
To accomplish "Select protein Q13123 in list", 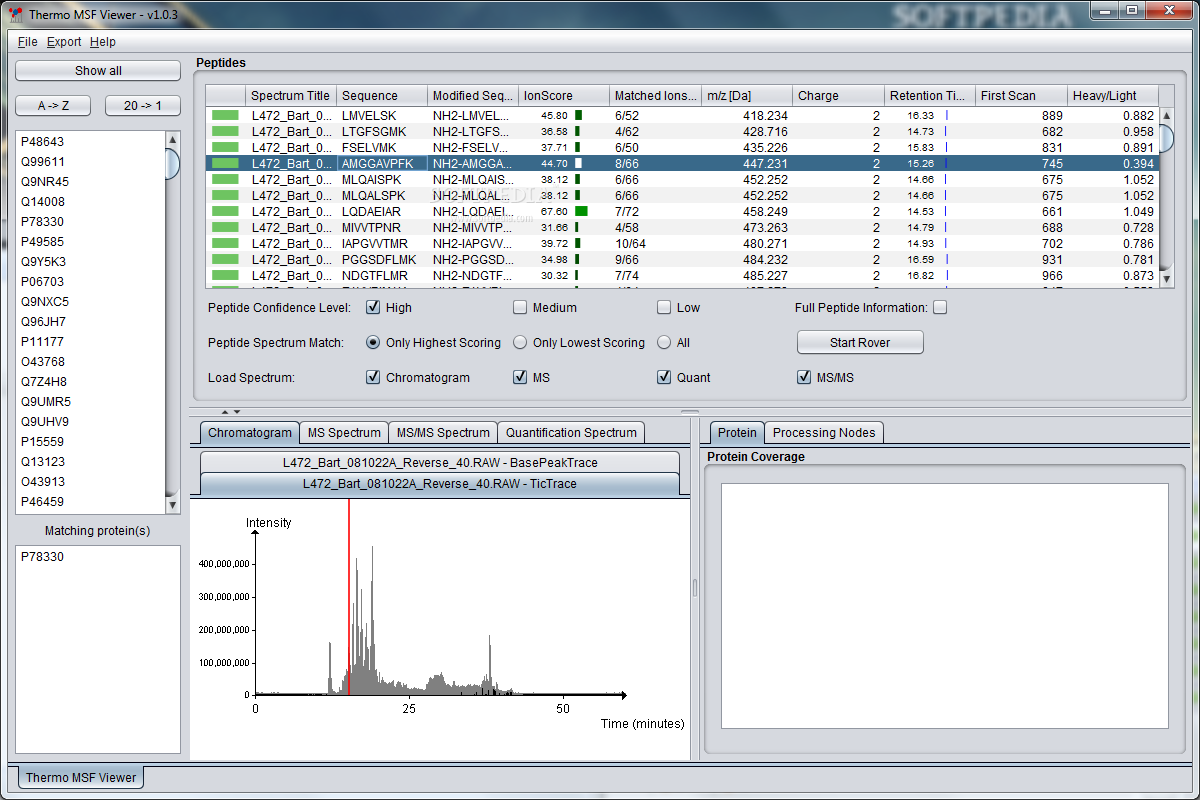I will click(90, 462).
